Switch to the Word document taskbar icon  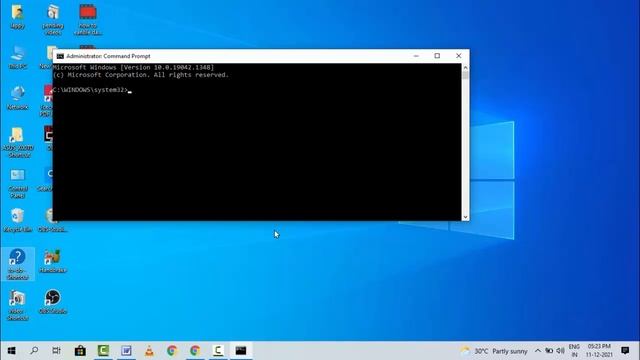[126, 351]
